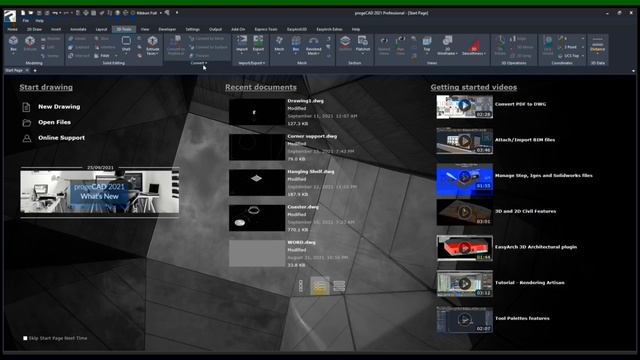Play Manage Step, Iges and Solidworks files video
Screen dimensions: 640x360
[x=464, y=177]
